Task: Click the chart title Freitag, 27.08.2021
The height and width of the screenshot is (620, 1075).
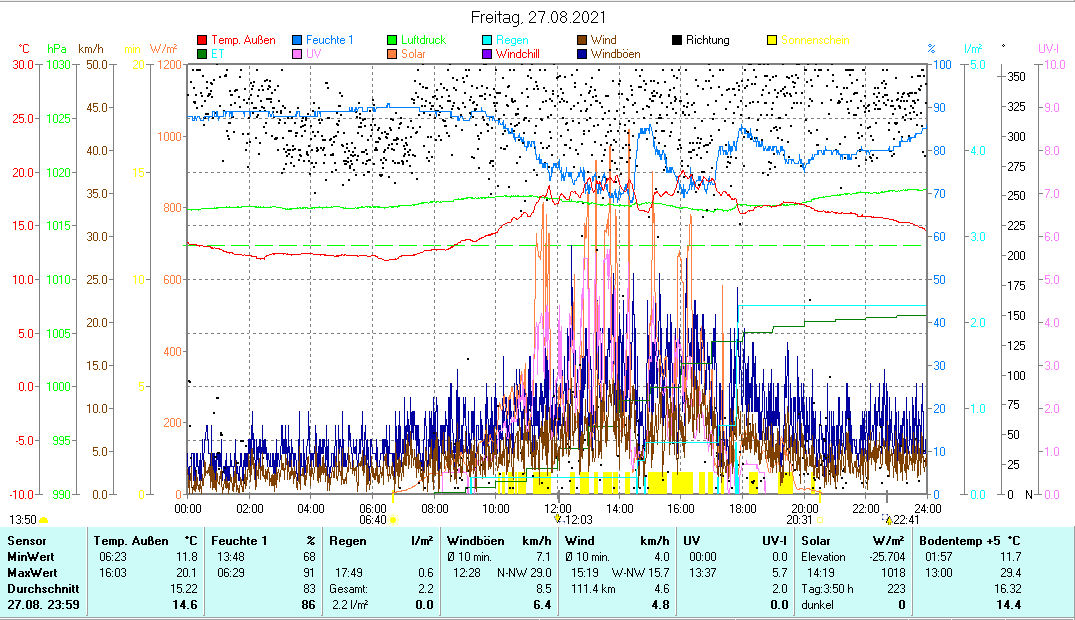Action: point(538,18)
